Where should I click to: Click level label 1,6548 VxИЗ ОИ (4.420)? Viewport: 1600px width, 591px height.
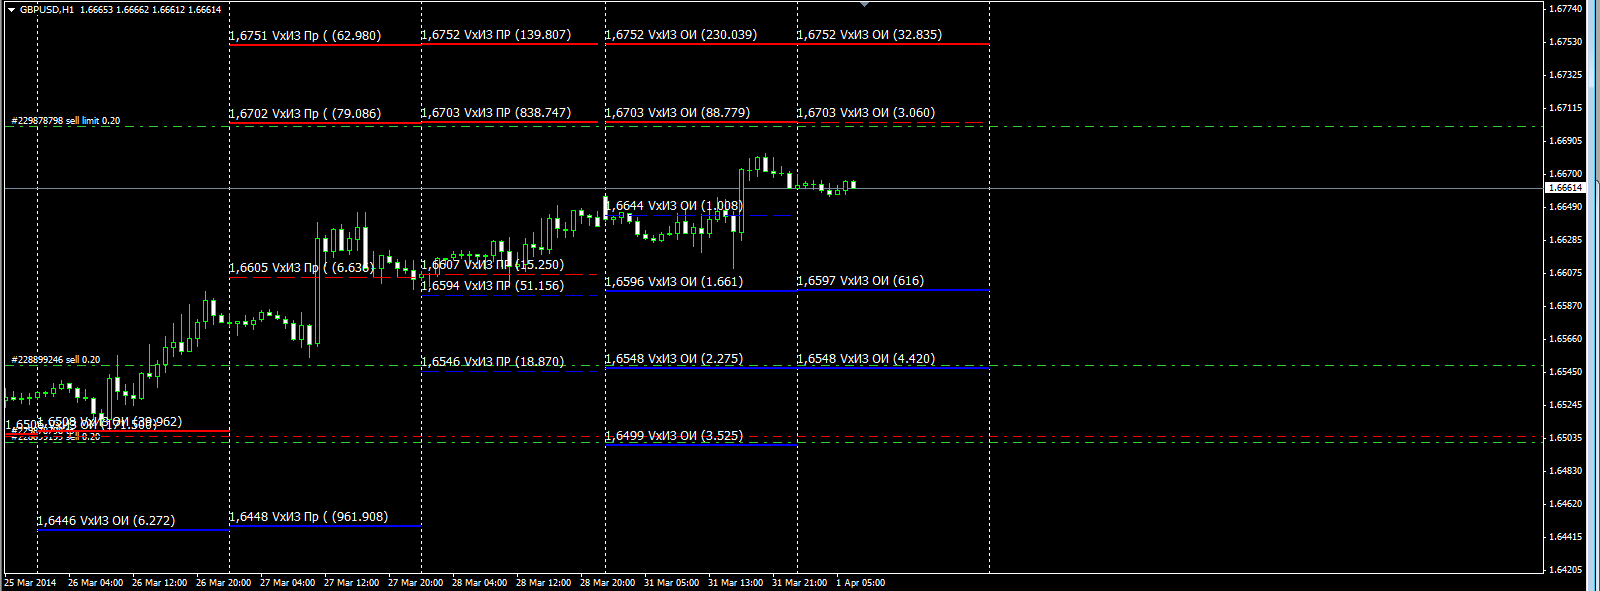click(866, 359)
